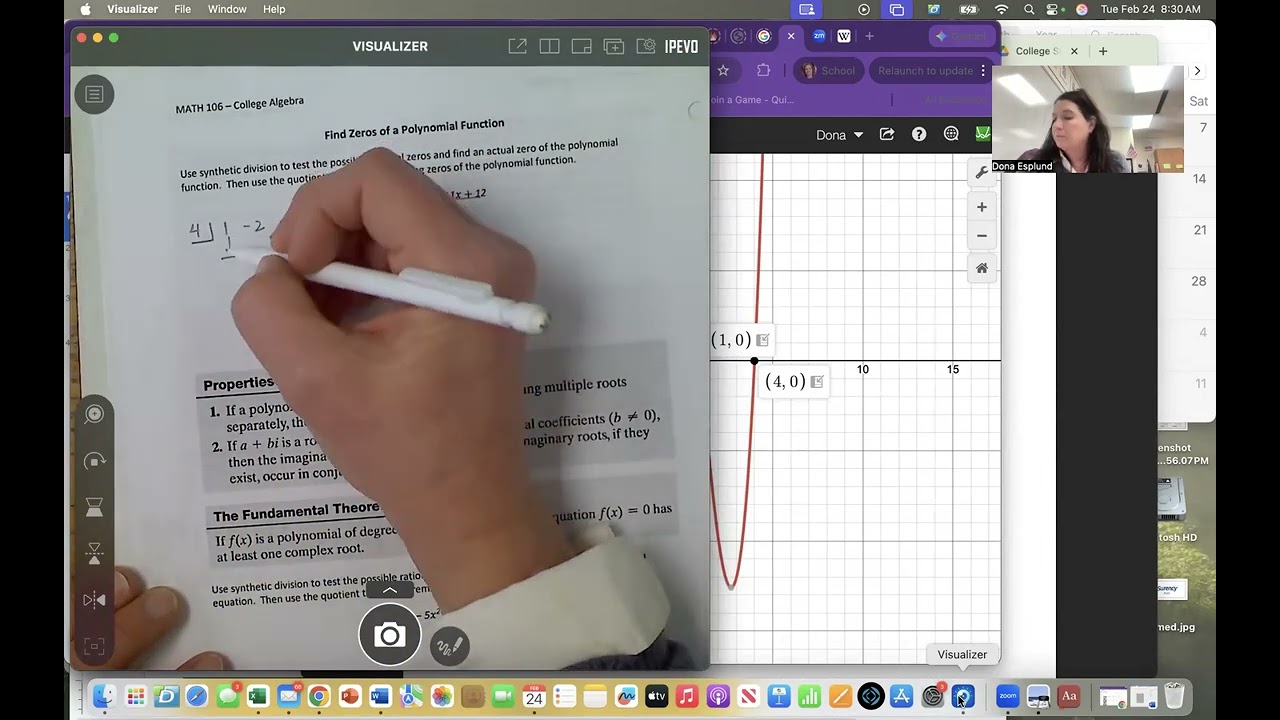Screen dimensions: 1280x720
Task: Toggle split-screen view in Visualizer title bar
Action: pos(549,46)
